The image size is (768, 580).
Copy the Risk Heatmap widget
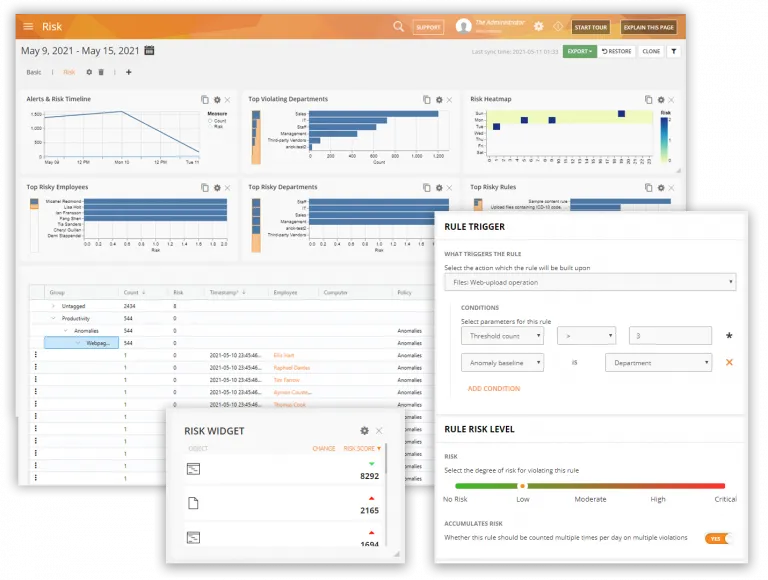pyautogui.click(x=648, y=99)
